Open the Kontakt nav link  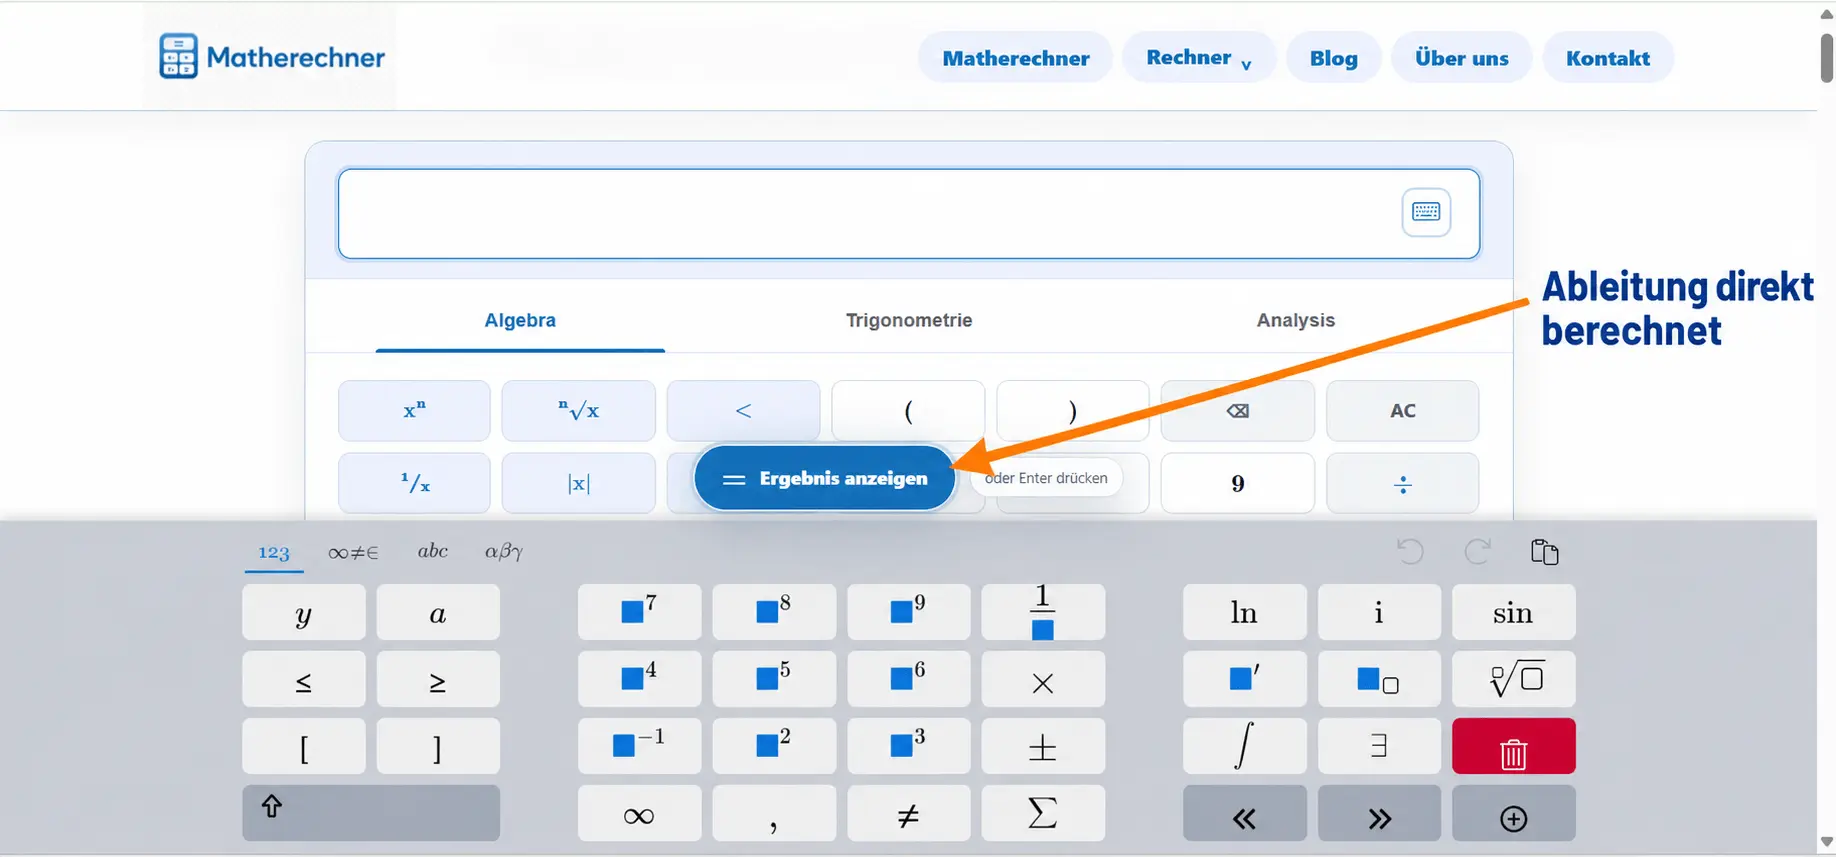(x=1608, y=58)
